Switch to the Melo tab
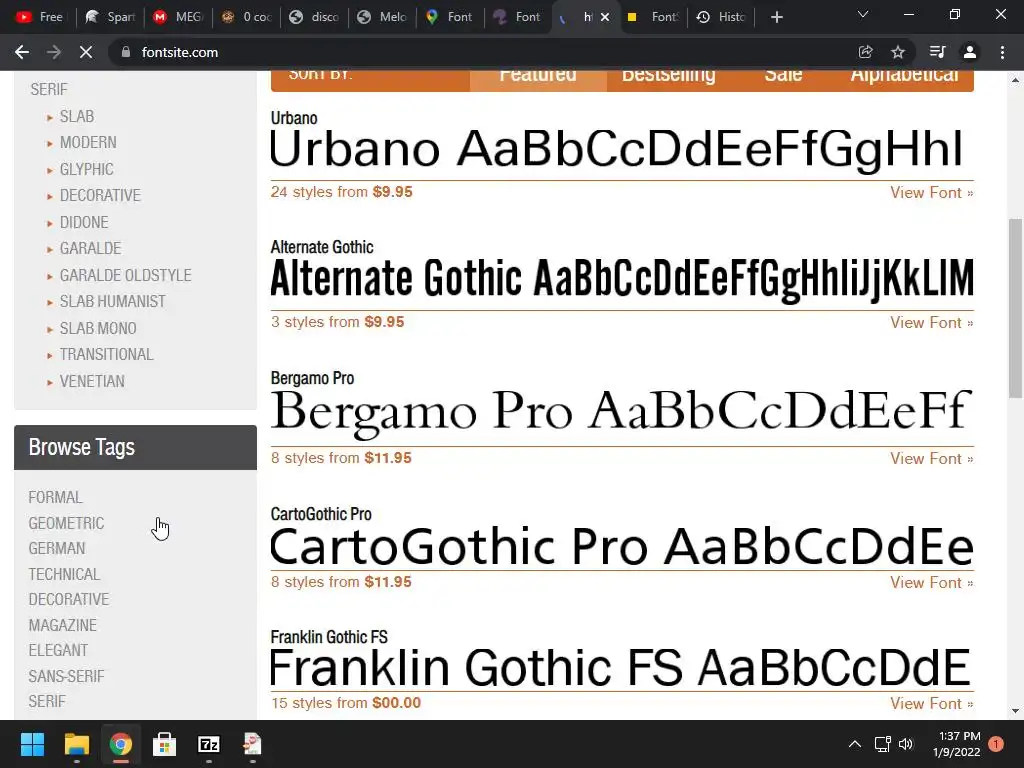Screen dimensions: 1024x768 pyautogui.click(x=382, y=18)
